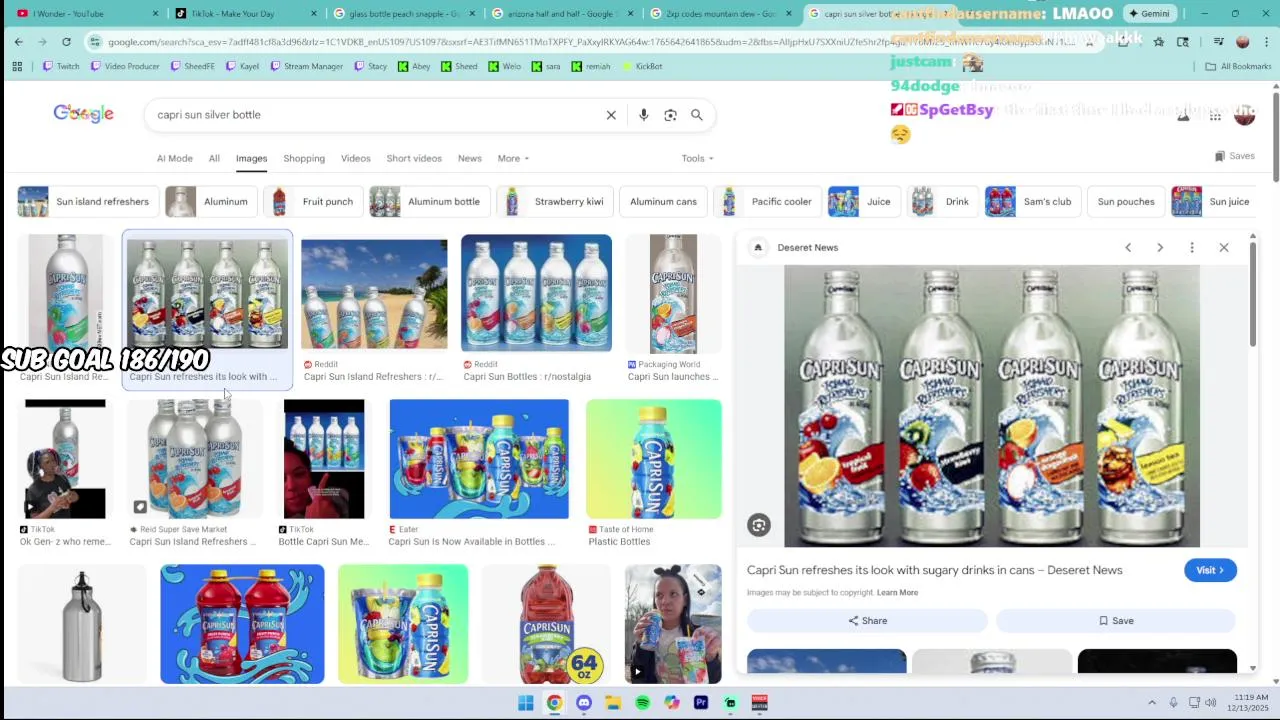Open File Explorer from the taskbar

point(613,703)
